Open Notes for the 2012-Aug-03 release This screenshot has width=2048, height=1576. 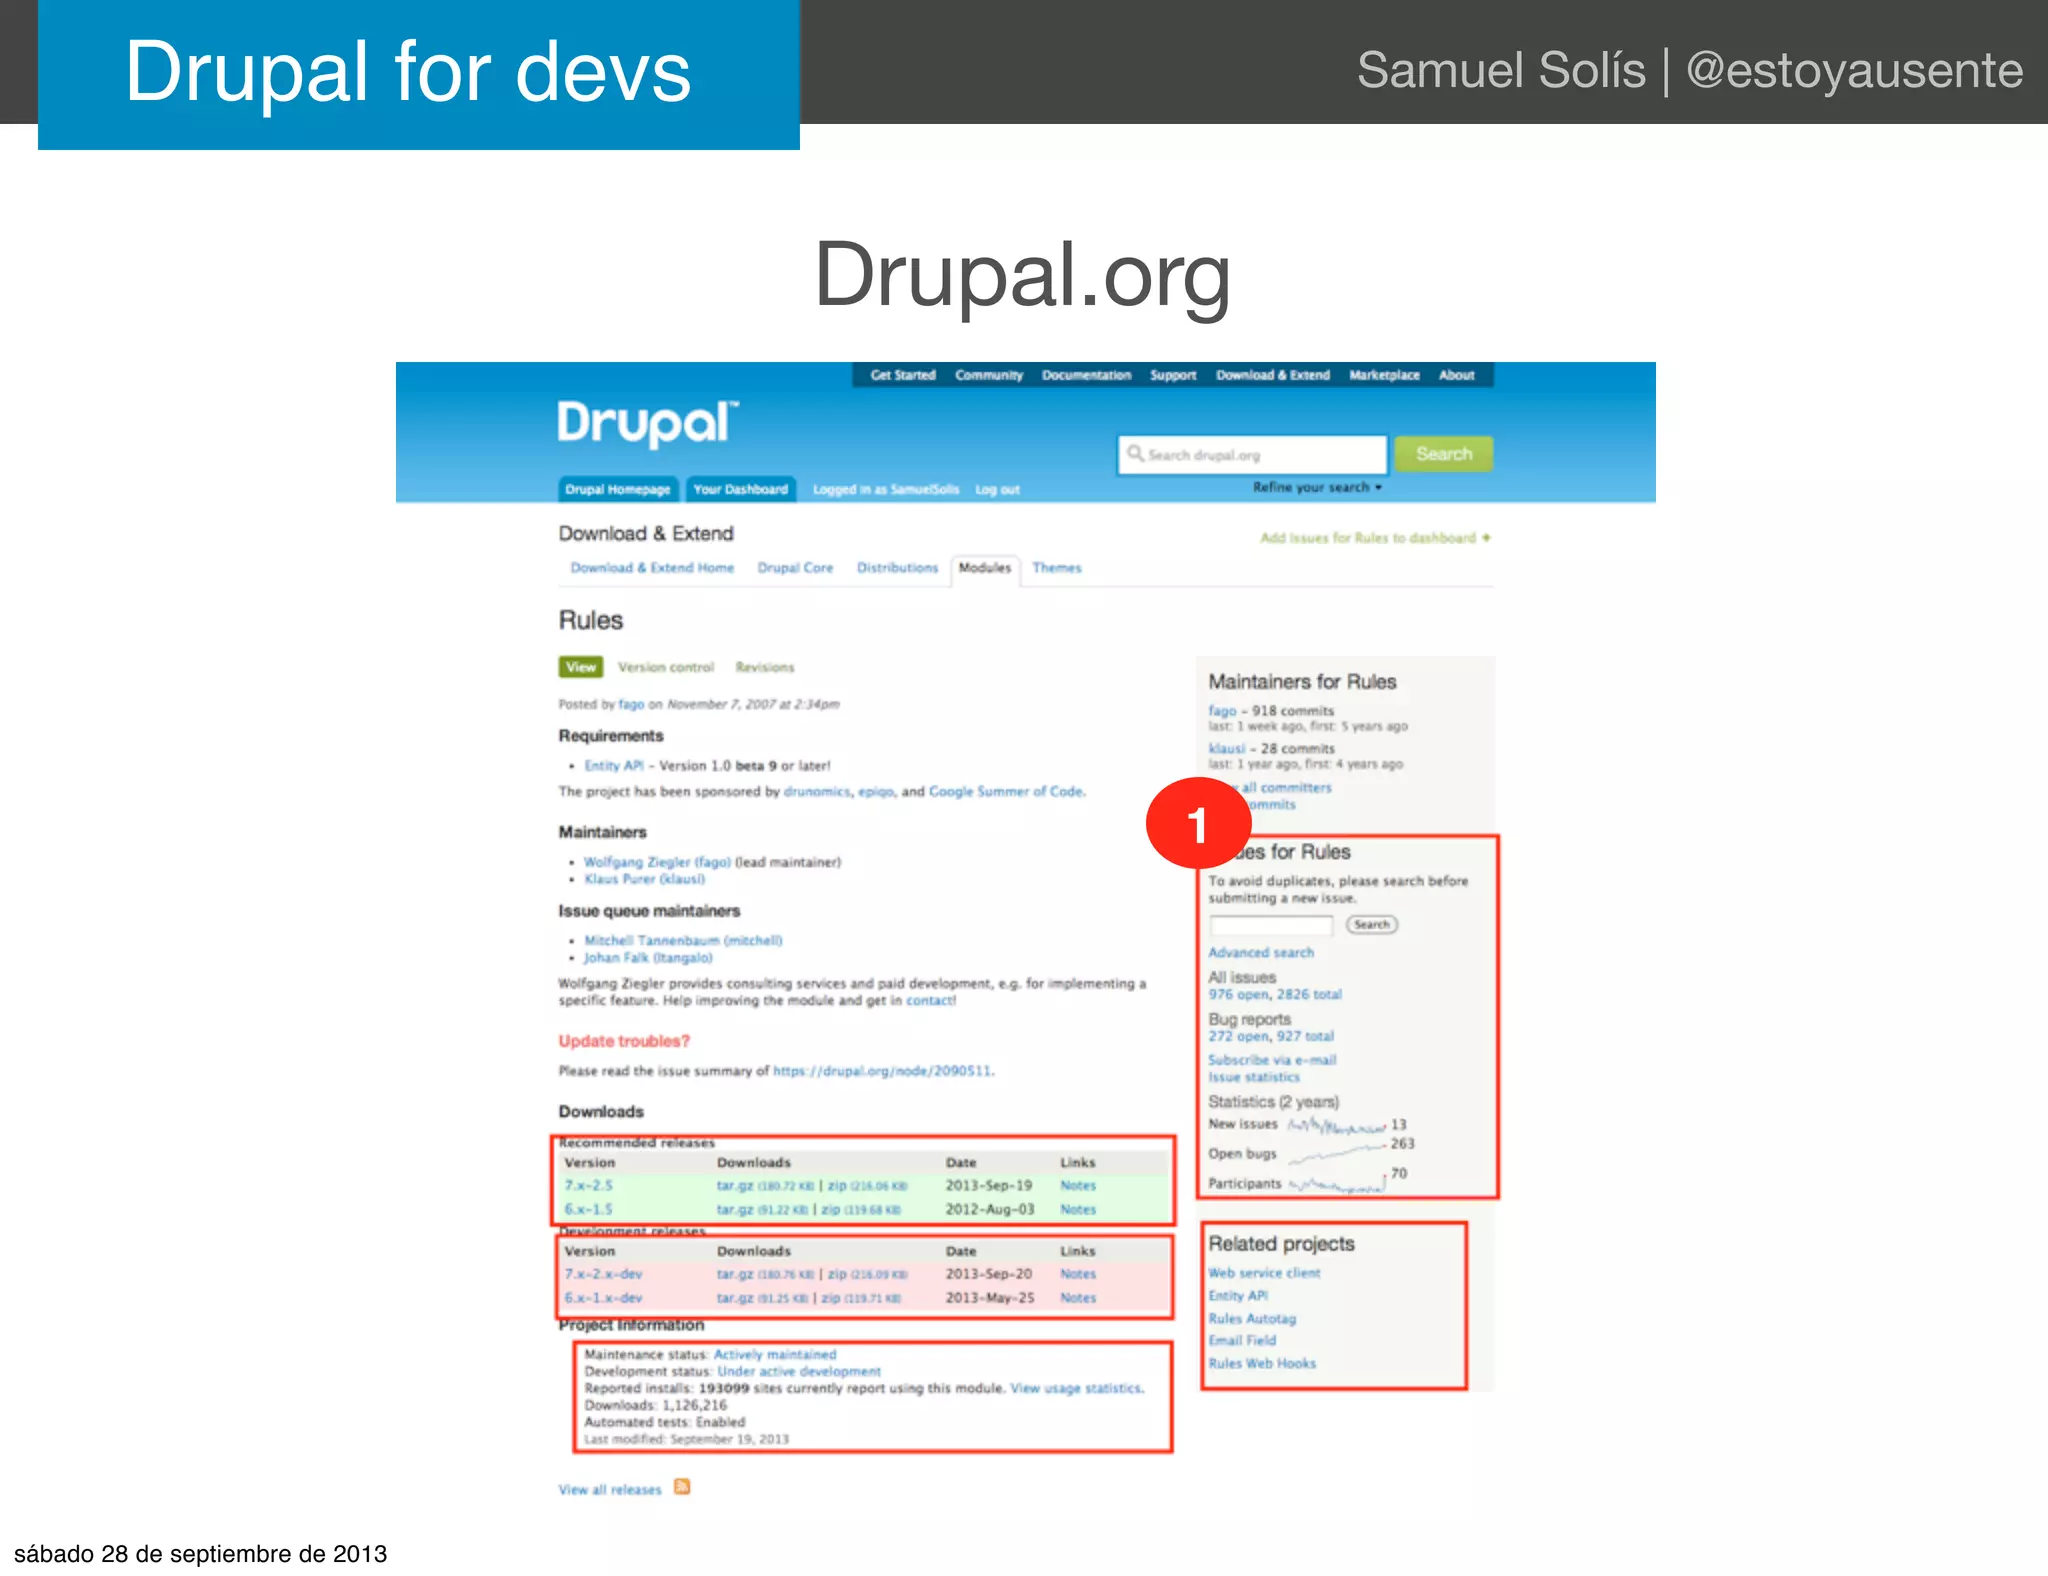(1078, 1209)
